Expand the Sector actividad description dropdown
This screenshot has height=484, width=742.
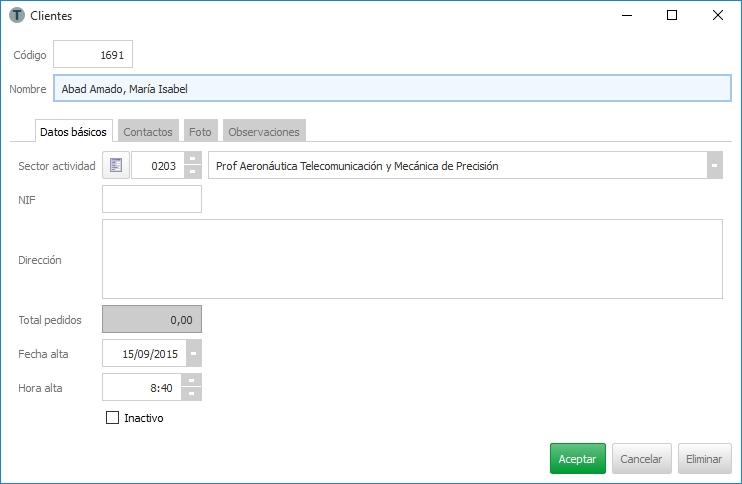pos(714,166)
